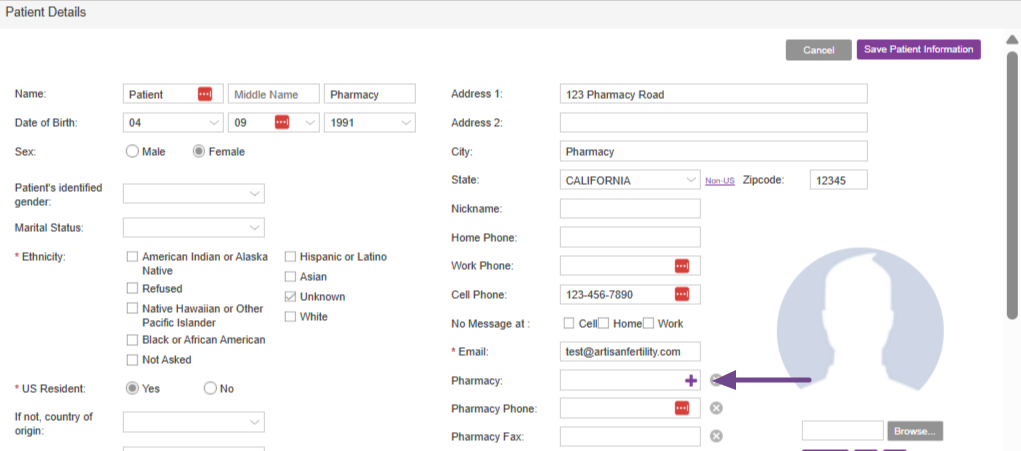This screenshot has height=451, width=1021.
Task: Click the red icon in the first Name field
Action: 205,94
